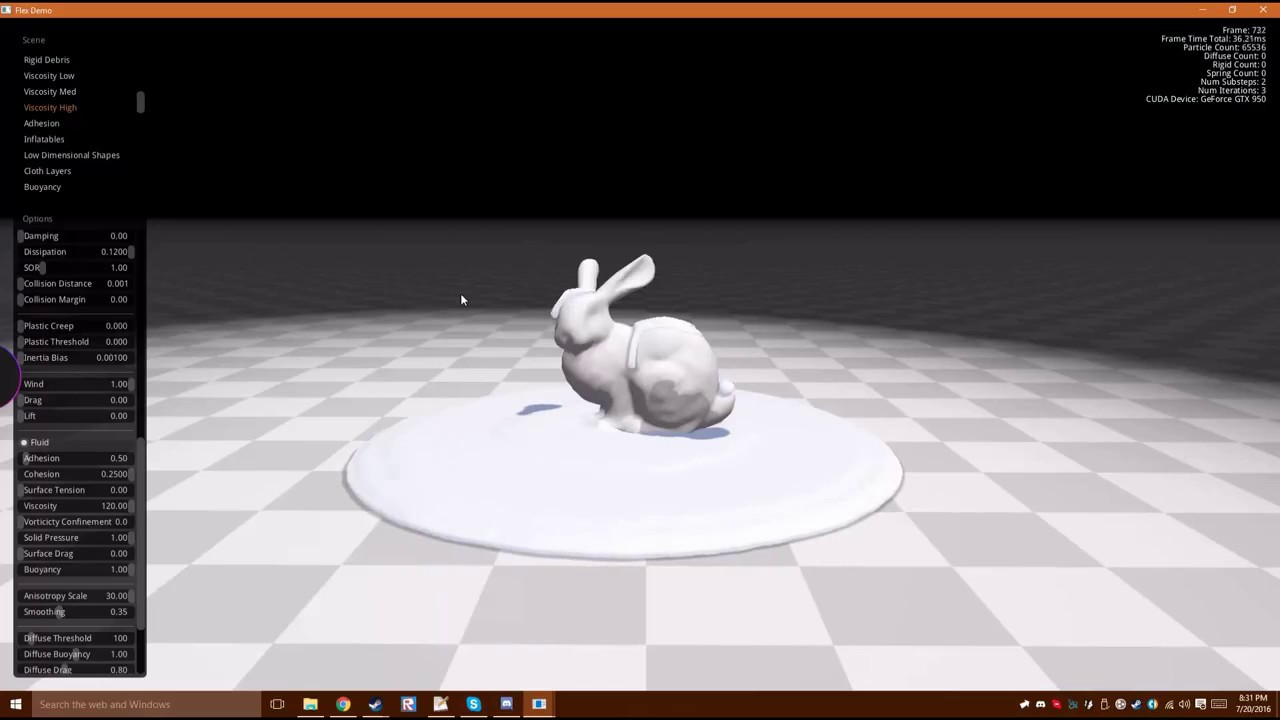Screen dimensions: 1280x720
Task: Open Discord from the taskbar
Action: point(506,704)
